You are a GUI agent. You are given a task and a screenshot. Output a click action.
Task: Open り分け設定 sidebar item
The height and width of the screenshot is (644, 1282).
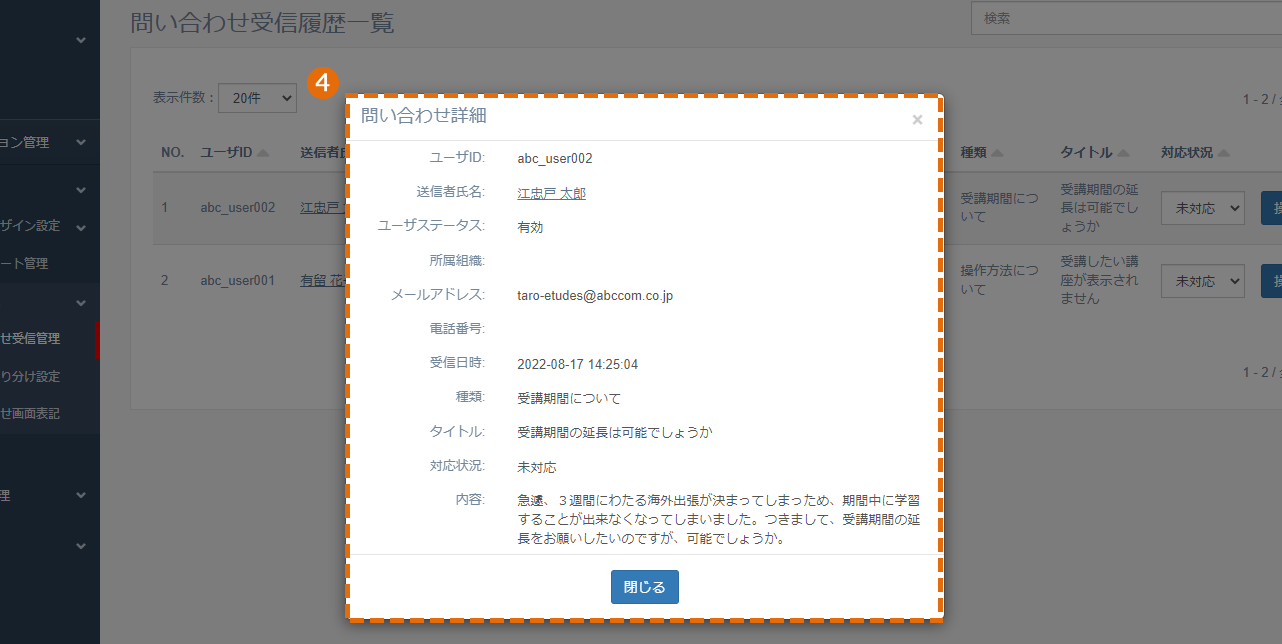point(30,376)
